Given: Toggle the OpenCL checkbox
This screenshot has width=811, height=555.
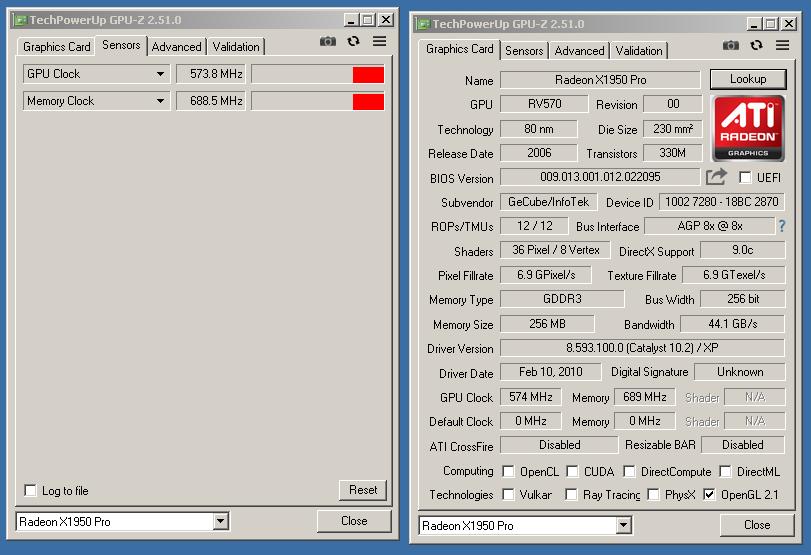Looking at the screenshot, I should pyautogui.click(x=508, y=471).
